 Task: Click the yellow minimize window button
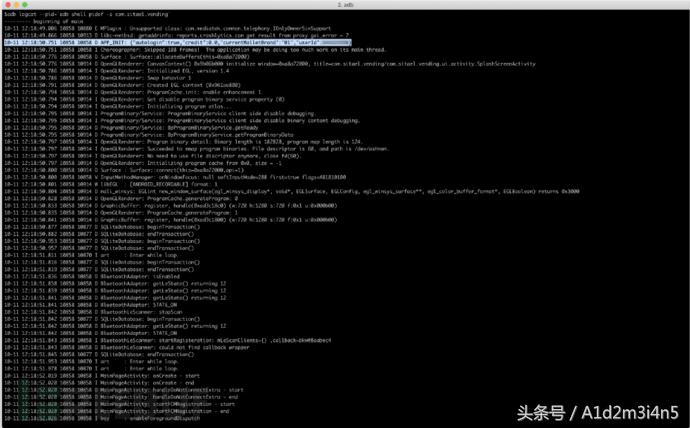[17, 4]
